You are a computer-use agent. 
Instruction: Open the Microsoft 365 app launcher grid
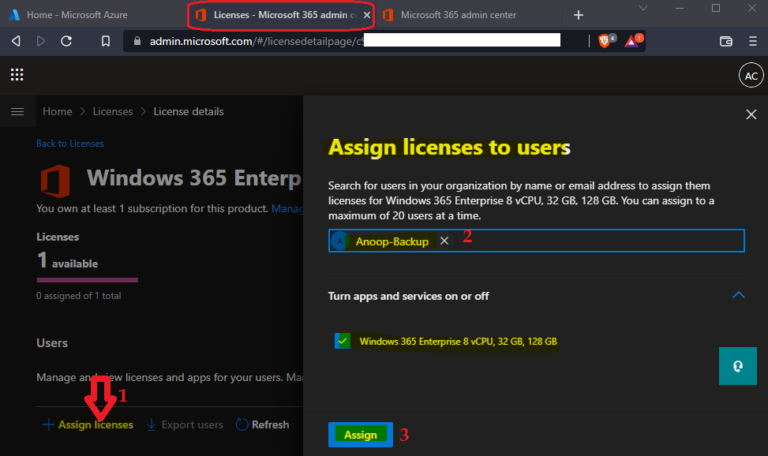click(17, 74)
